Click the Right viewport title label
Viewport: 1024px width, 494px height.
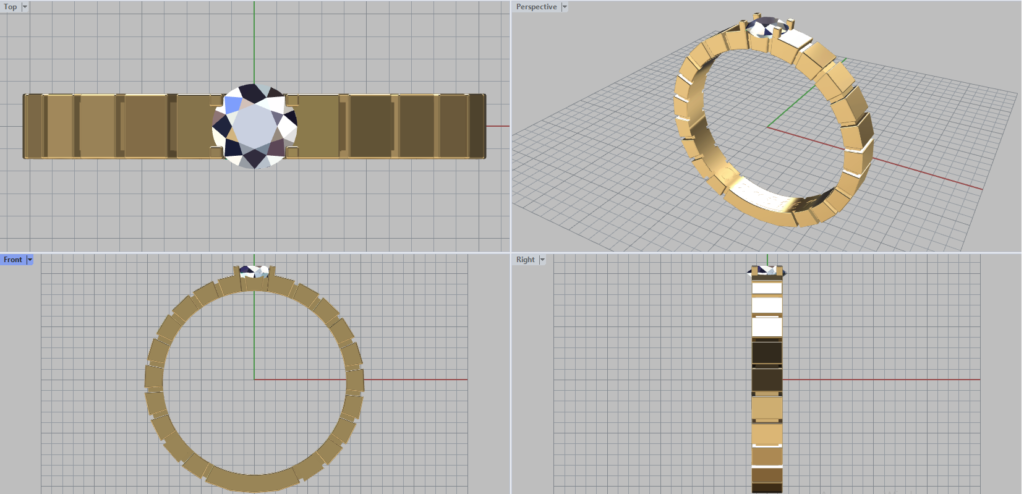click(x=525, y=260)
